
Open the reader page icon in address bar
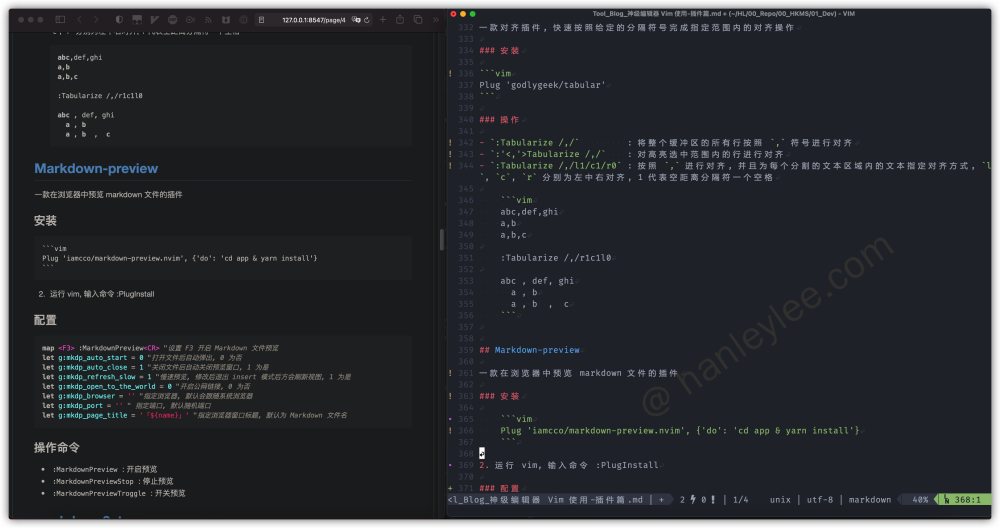click(261, 20)
